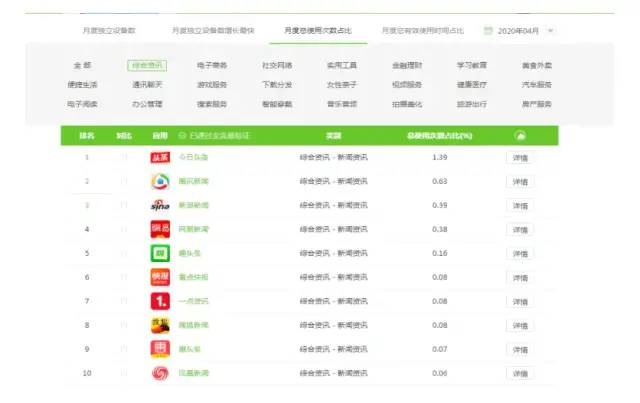Screen dimensions: 640x403
Task: Filter by the 社交网络 category
Action: pos(277,65)
